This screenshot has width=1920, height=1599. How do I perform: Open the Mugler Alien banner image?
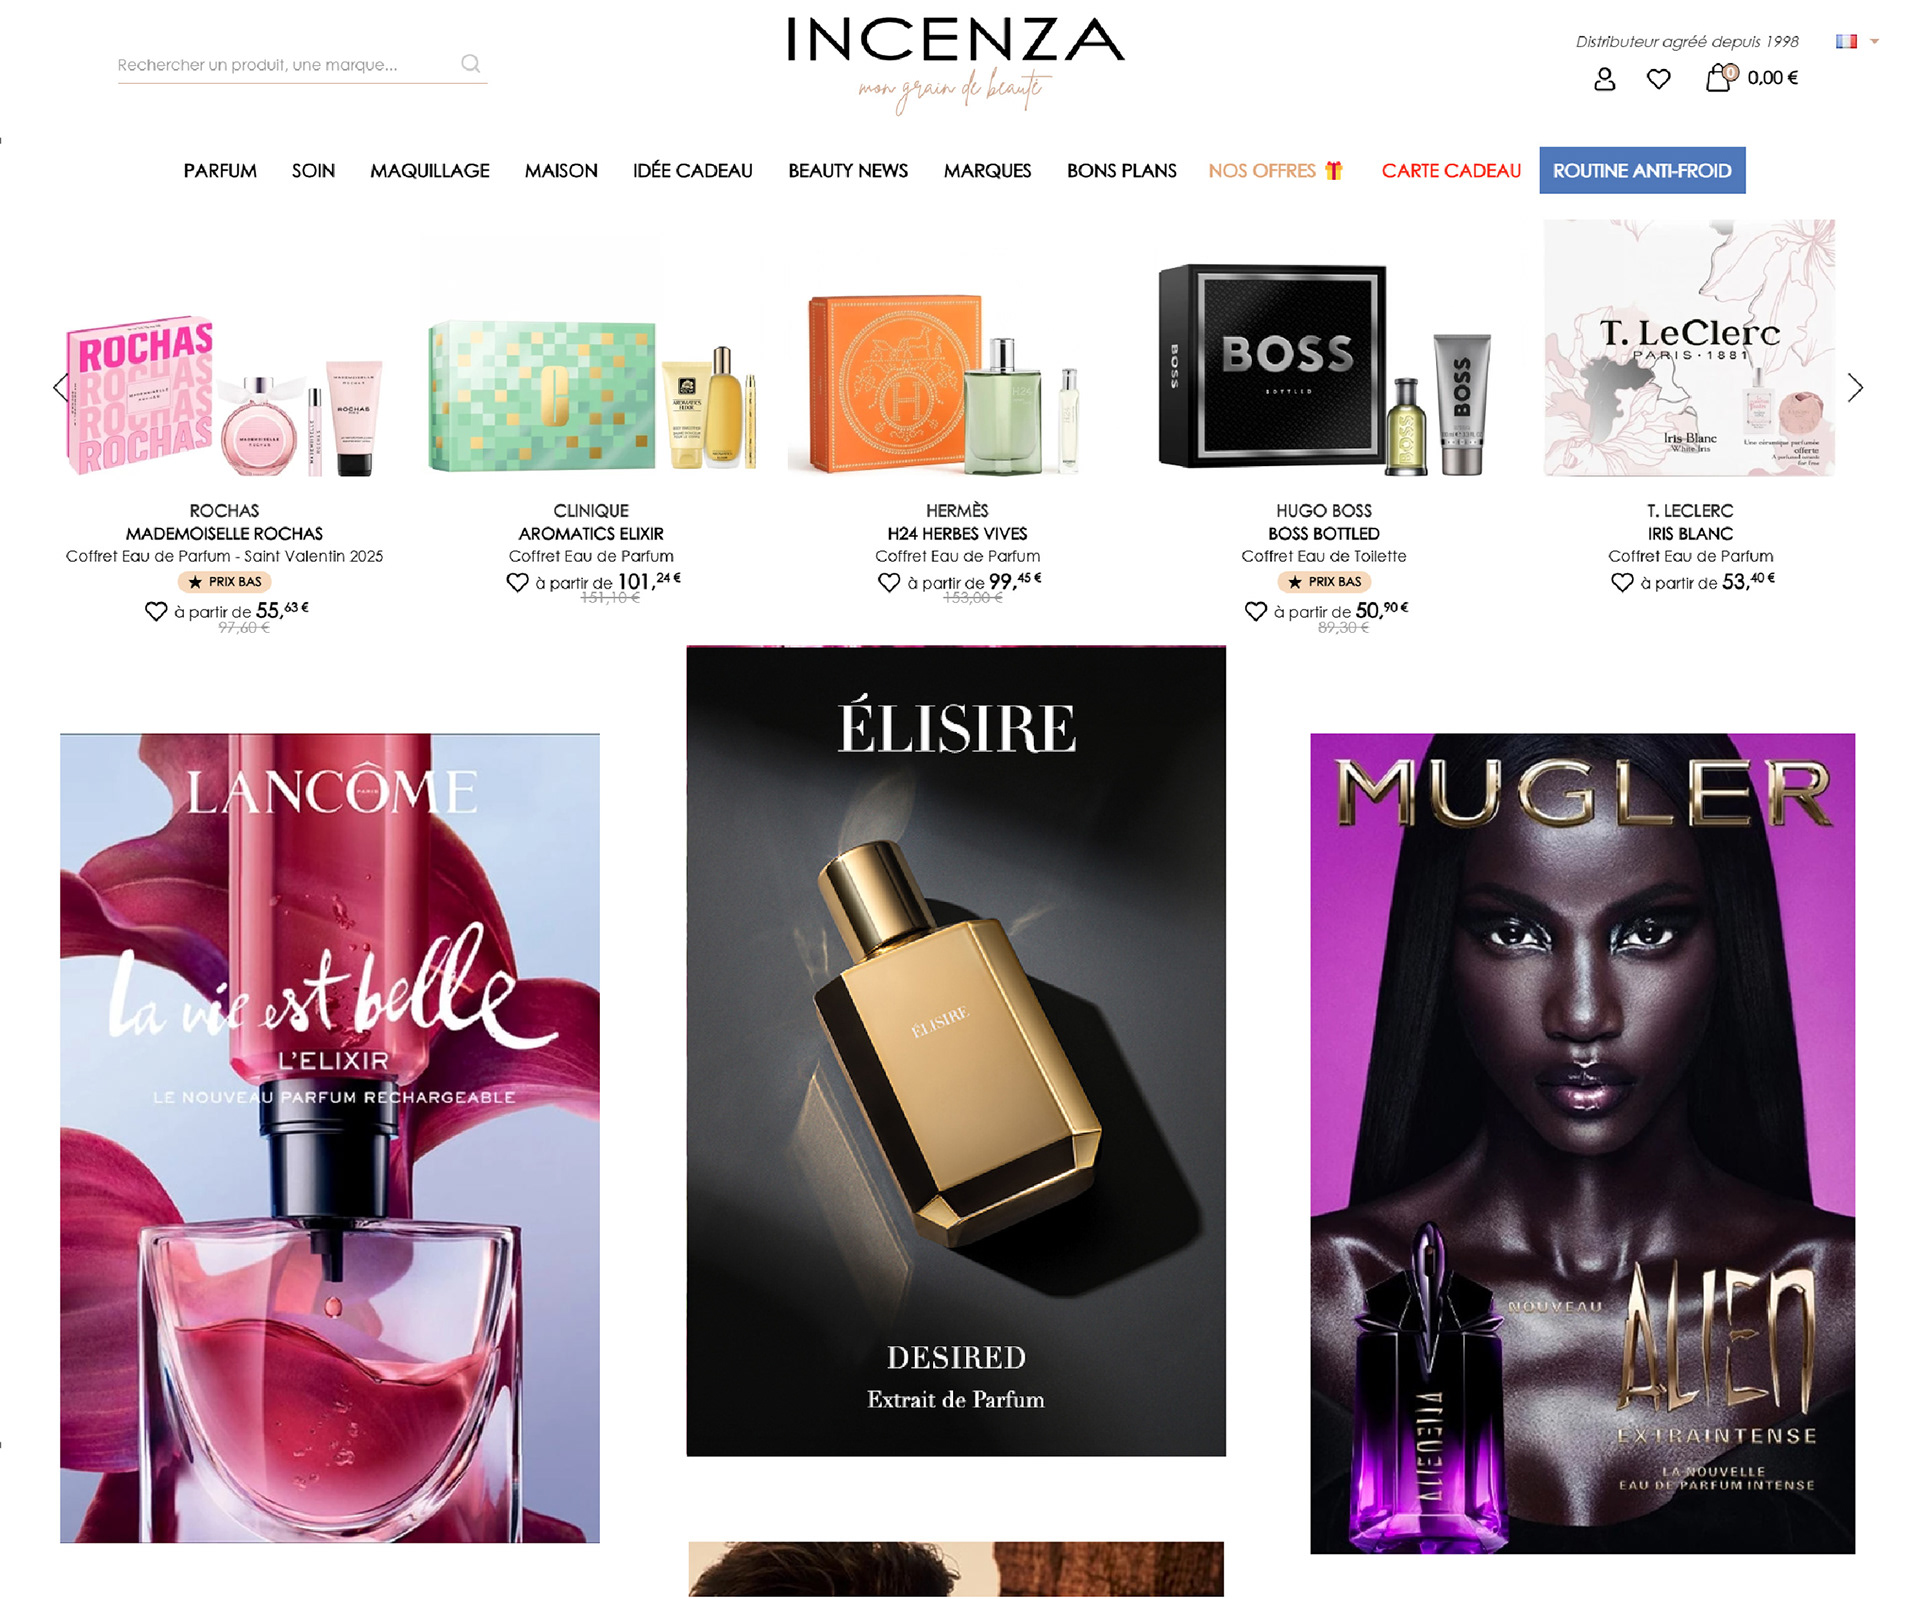click(x=1582, y=1143)
